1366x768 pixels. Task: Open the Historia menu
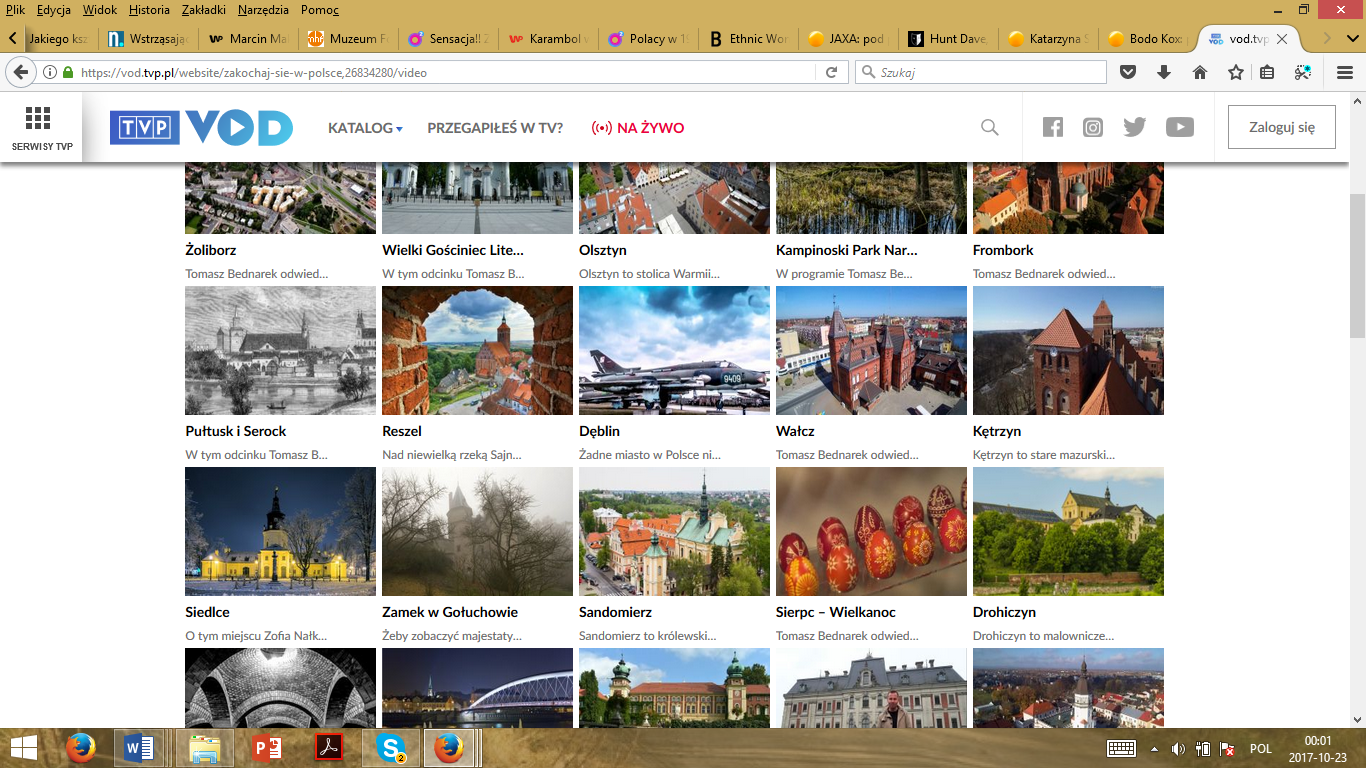tap(149, 10)
